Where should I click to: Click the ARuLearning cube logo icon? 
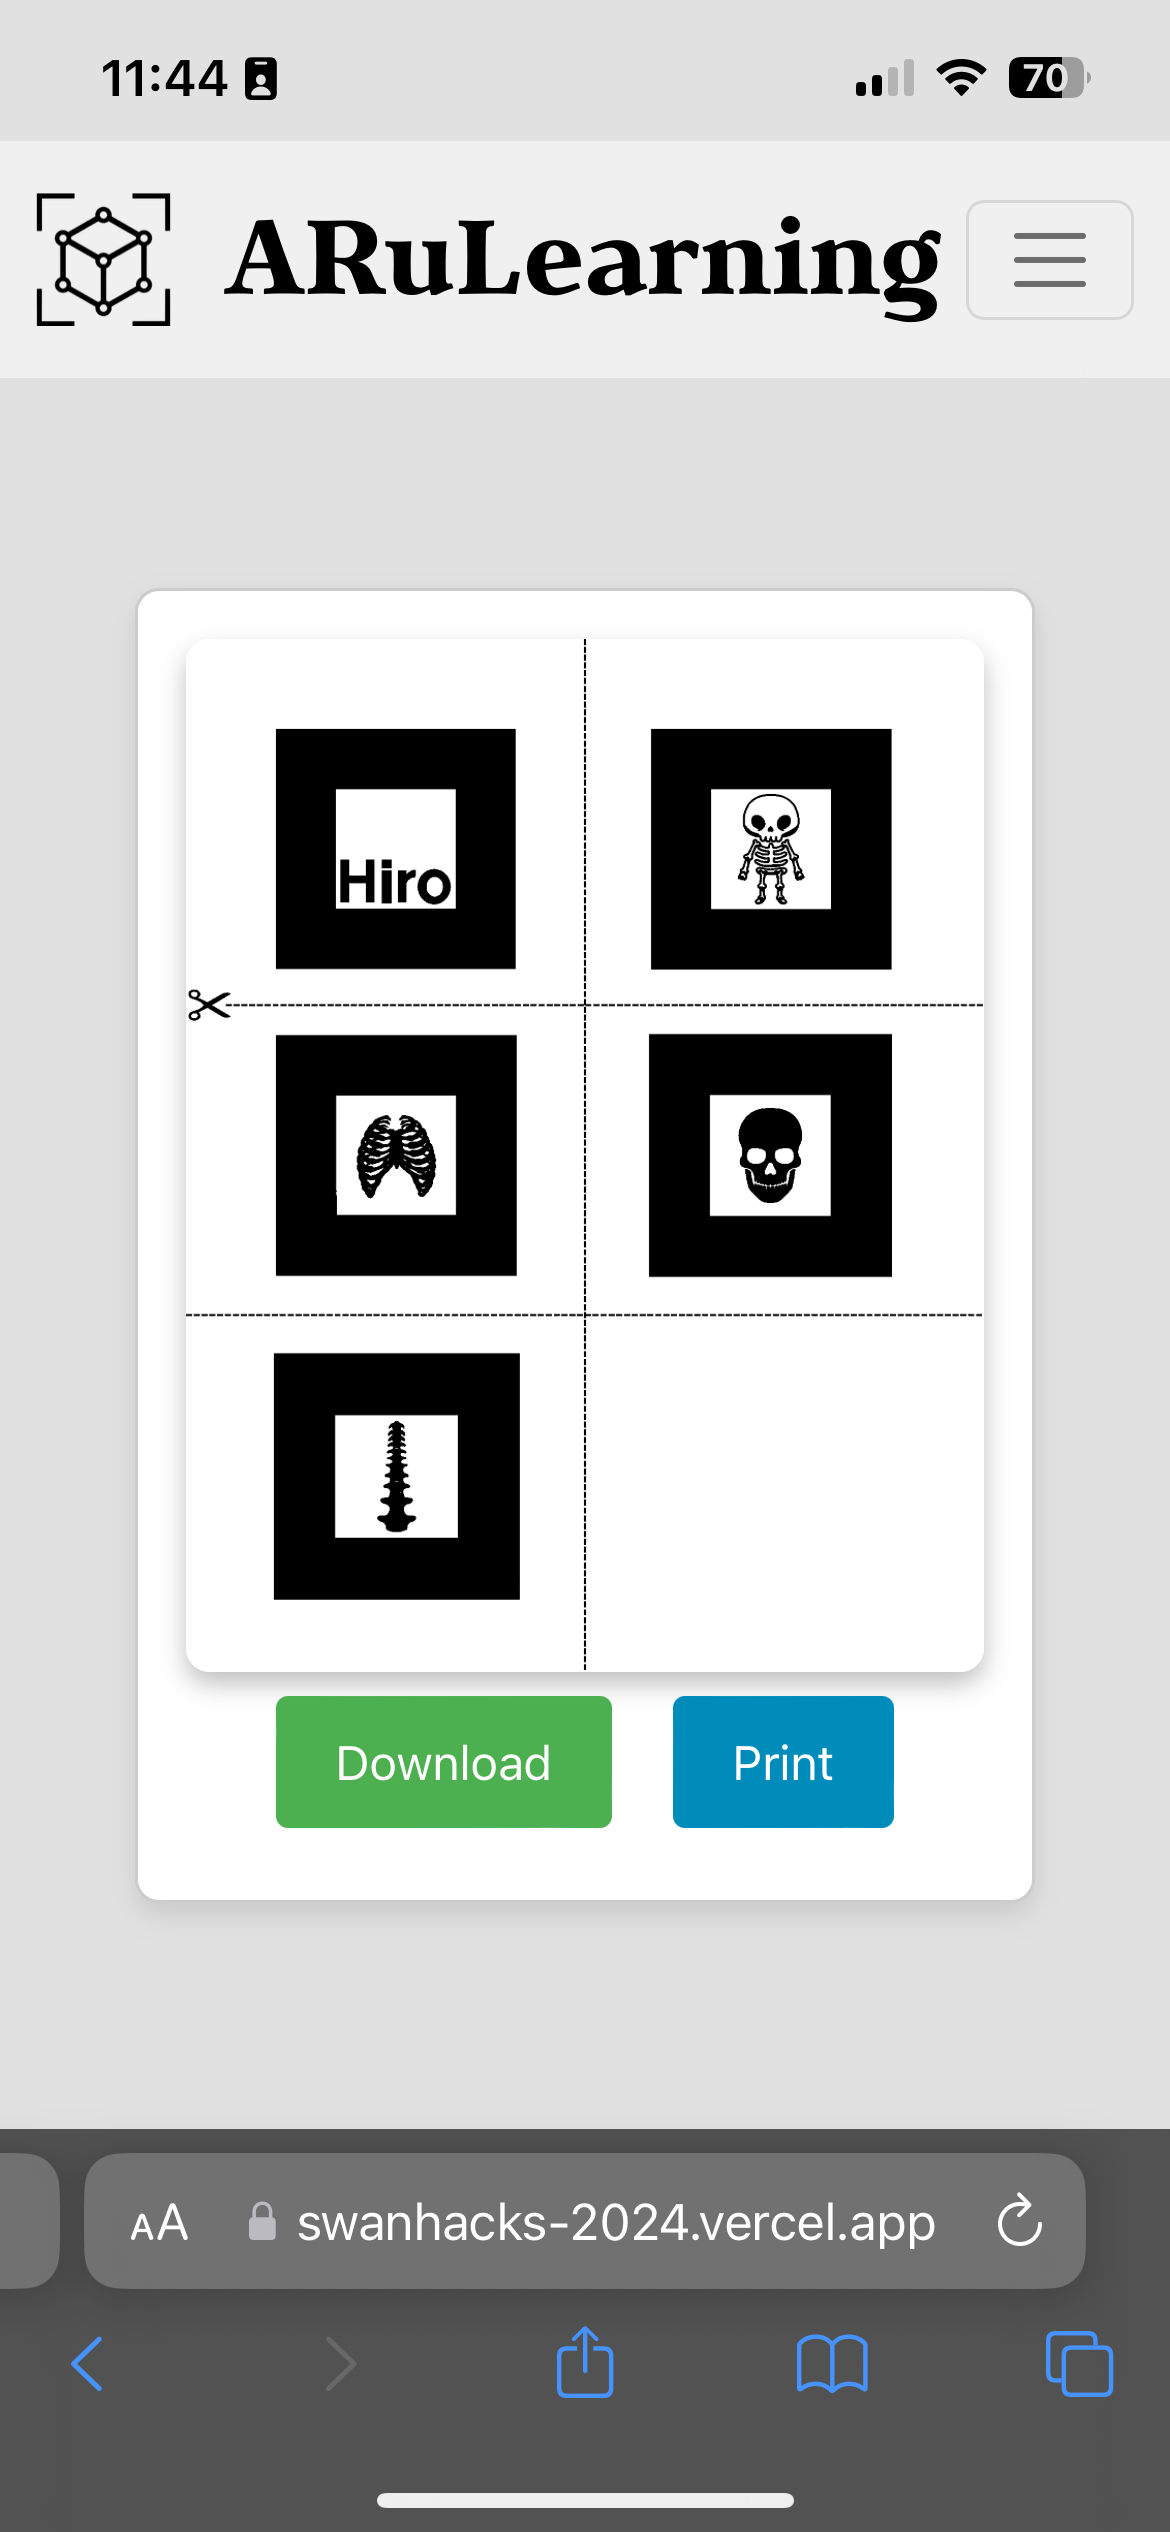(103, 259)
